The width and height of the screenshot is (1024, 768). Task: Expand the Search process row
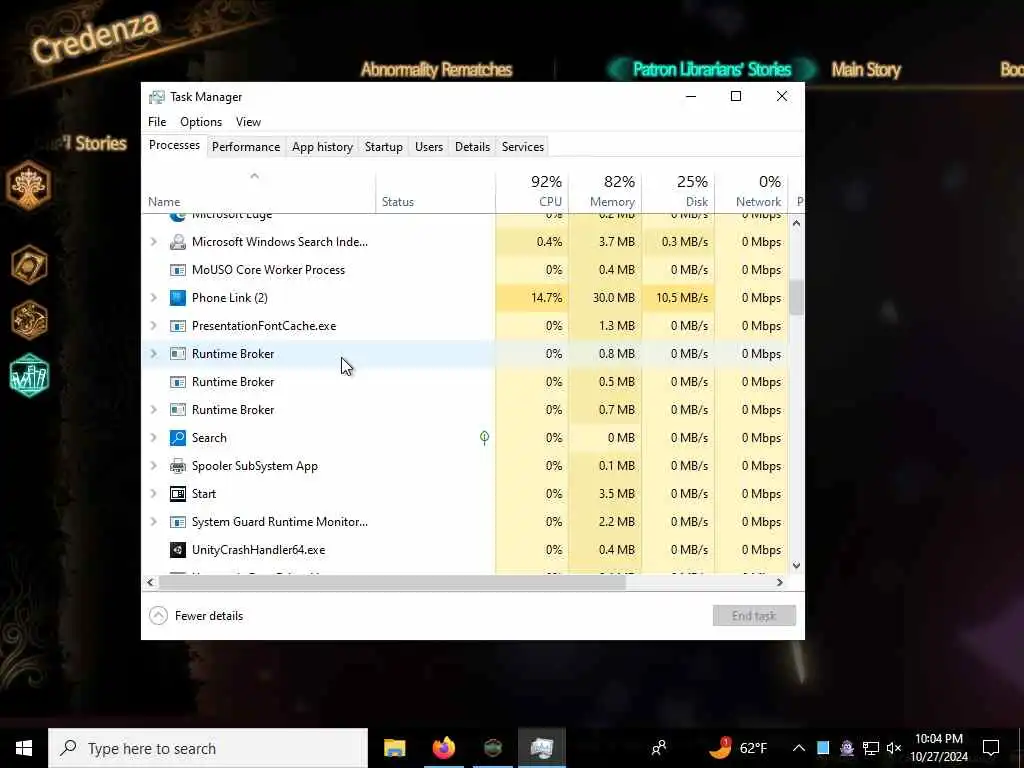153,438
